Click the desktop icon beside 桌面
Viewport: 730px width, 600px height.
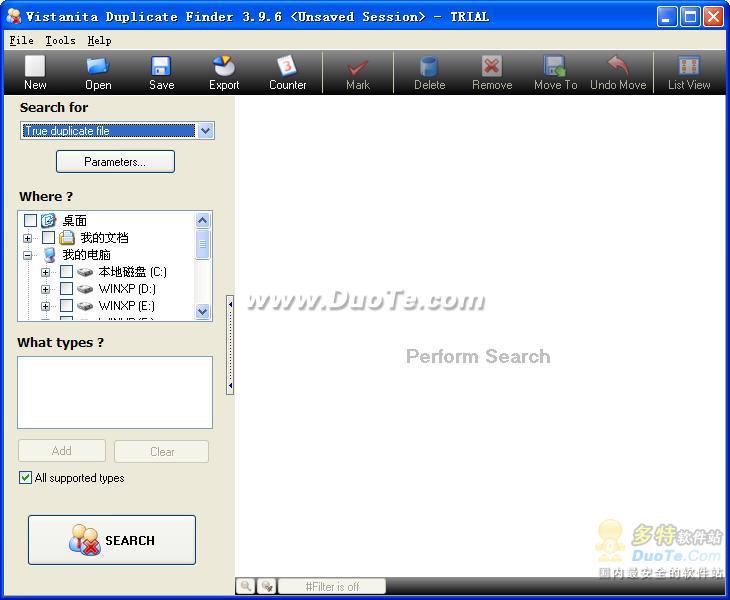[x=48, y=220]
